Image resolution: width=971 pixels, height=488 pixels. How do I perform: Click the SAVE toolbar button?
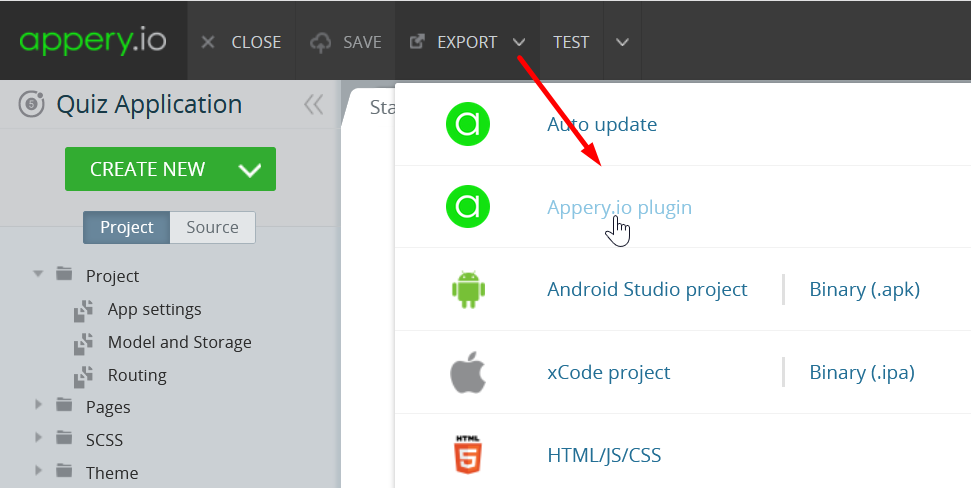[x=346, y=41]
